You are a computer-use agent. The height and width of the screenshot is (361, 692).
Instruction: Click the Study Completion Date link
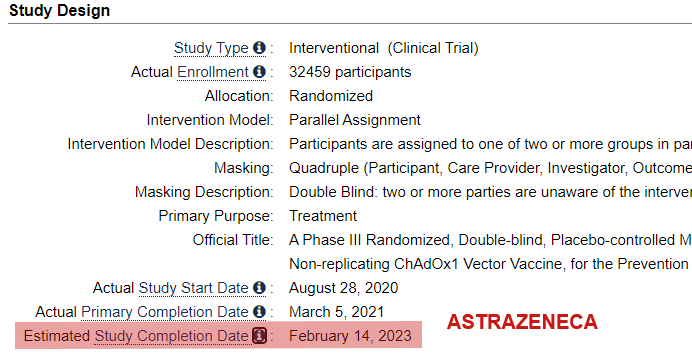coord(172,336)
